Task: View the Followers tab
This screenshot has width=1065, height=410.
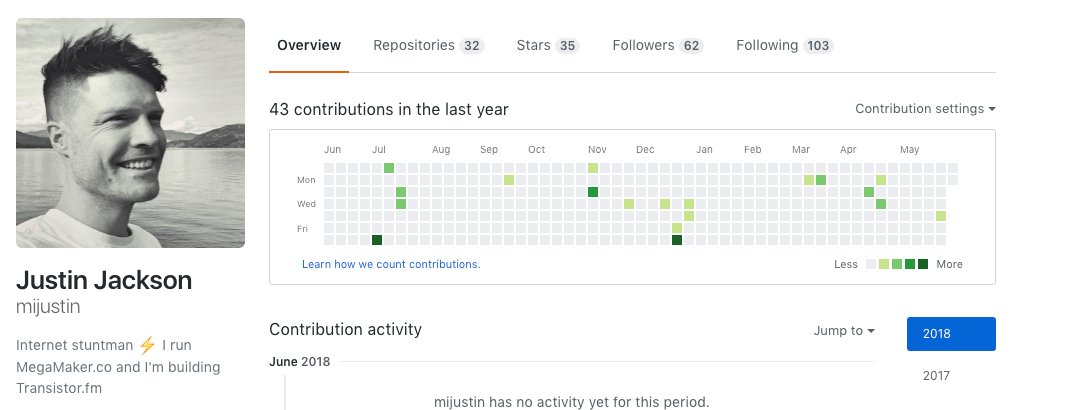Action: coord(657,45)
